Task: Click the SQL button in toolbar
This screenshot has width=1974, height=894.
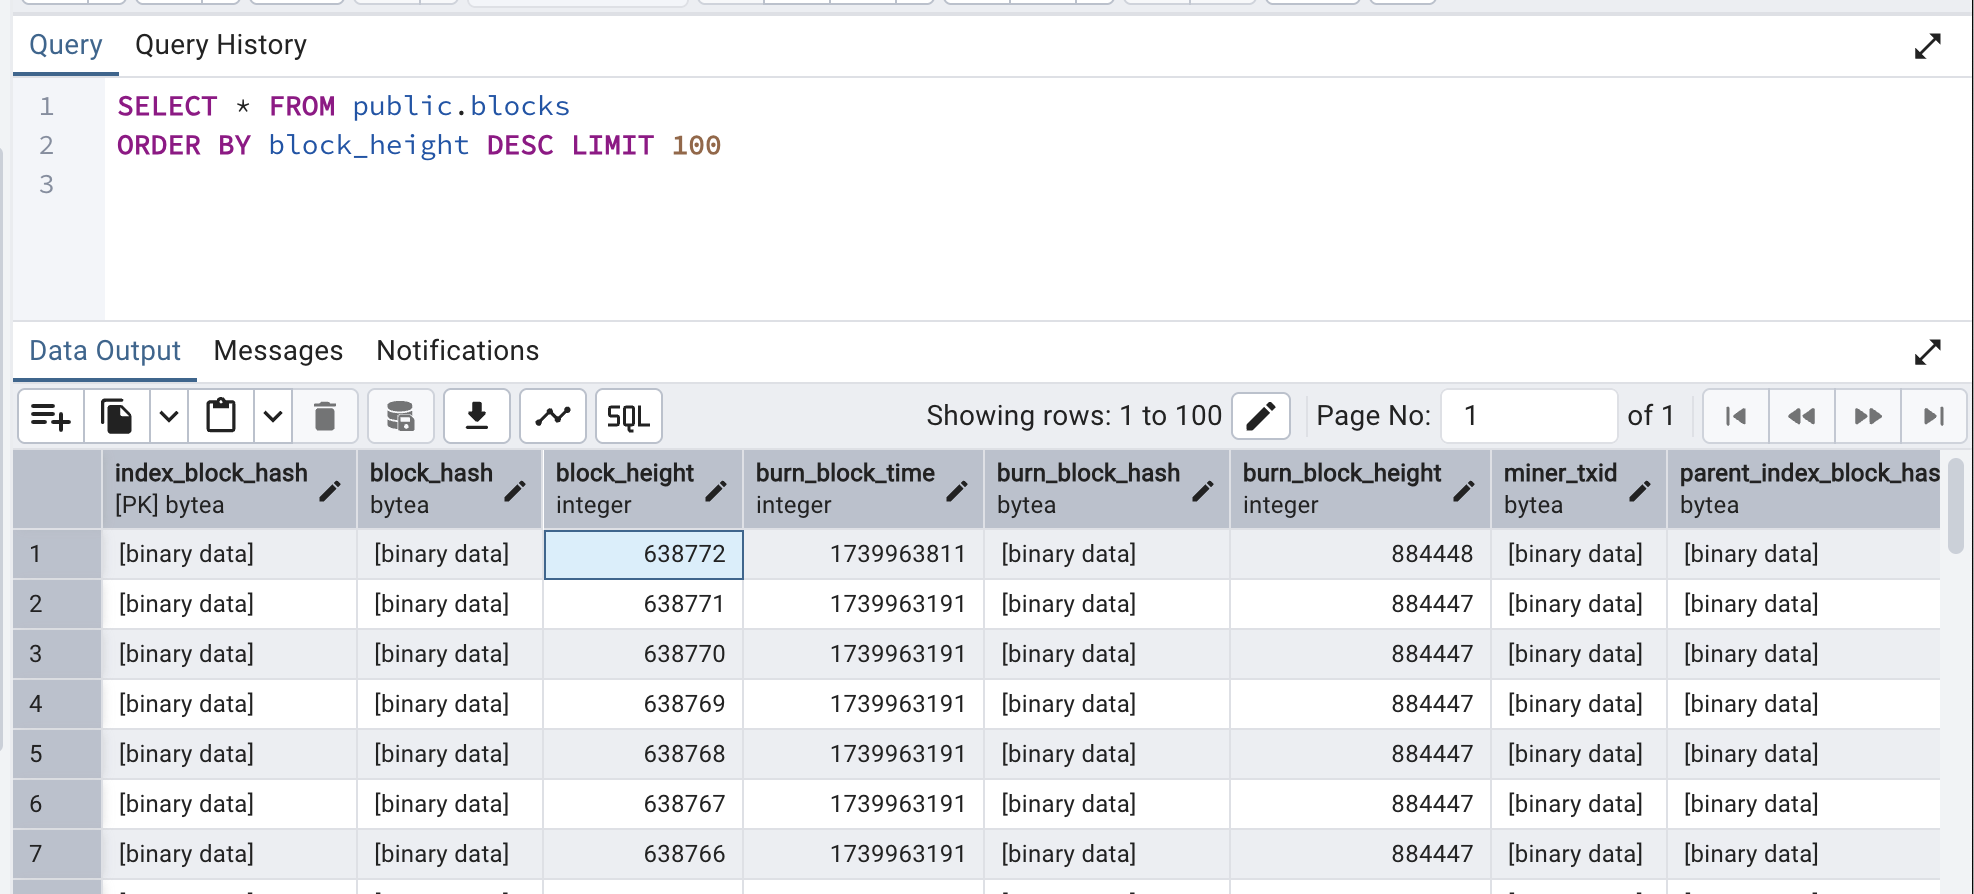Action: [x=629, y=416]
